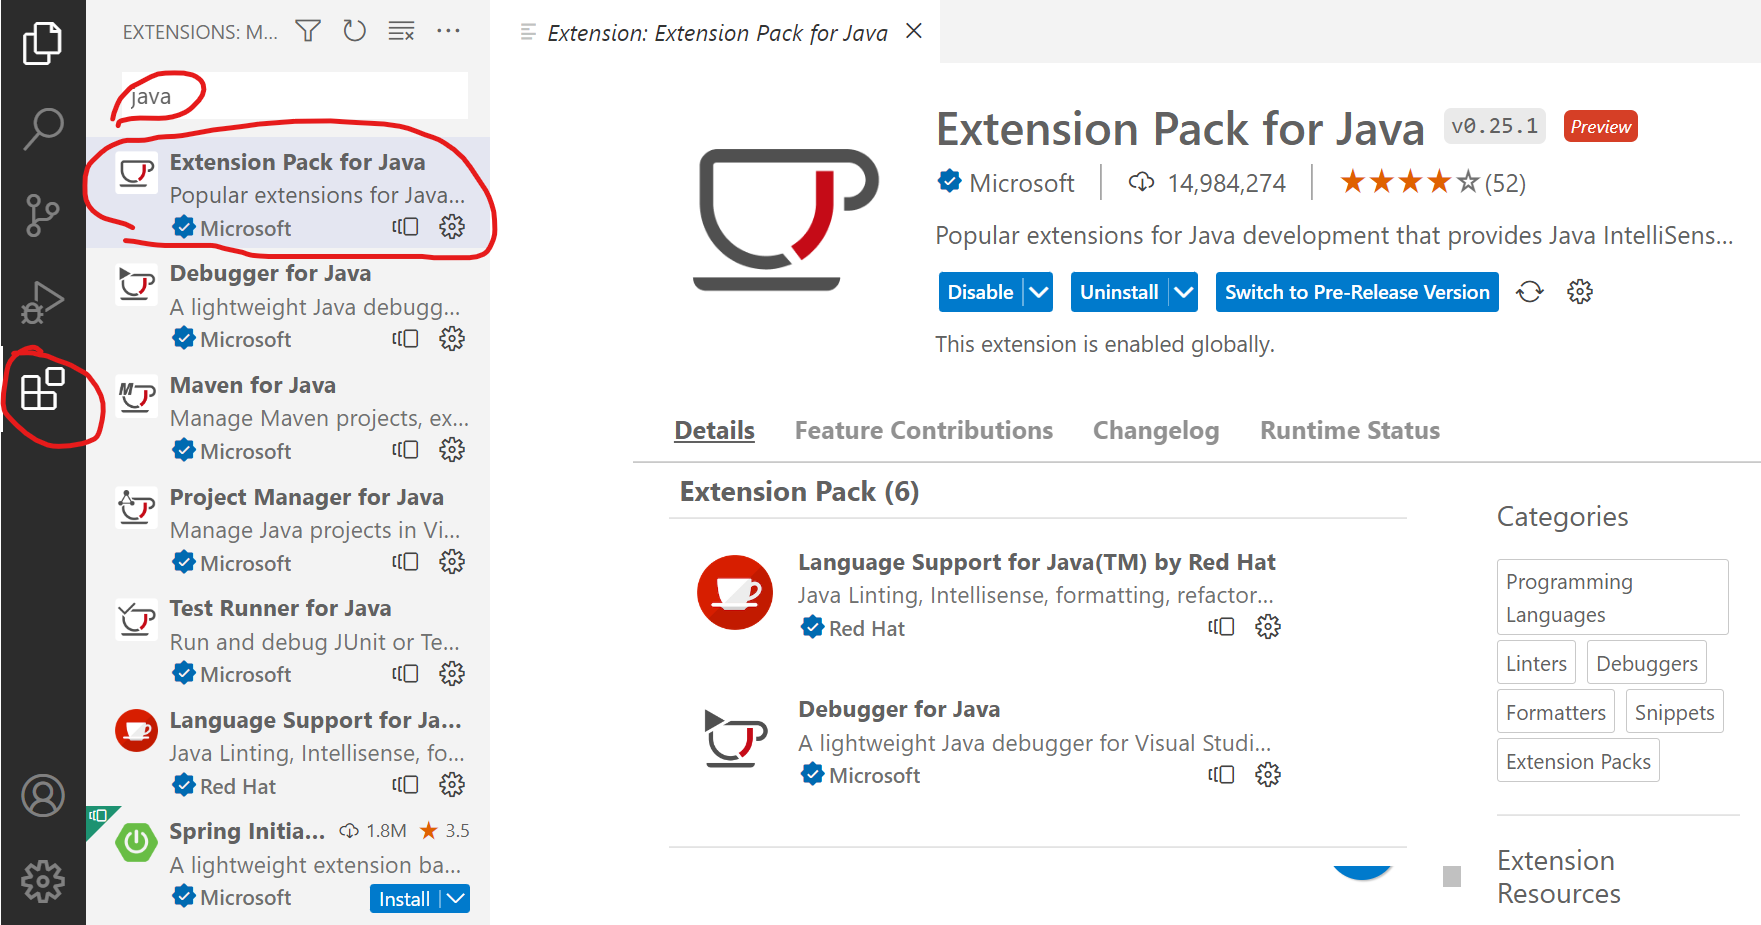The height and width of the screenshot is (925, 1761).
Task: Switch to the Details tab
Action: (x=714, y=431)
